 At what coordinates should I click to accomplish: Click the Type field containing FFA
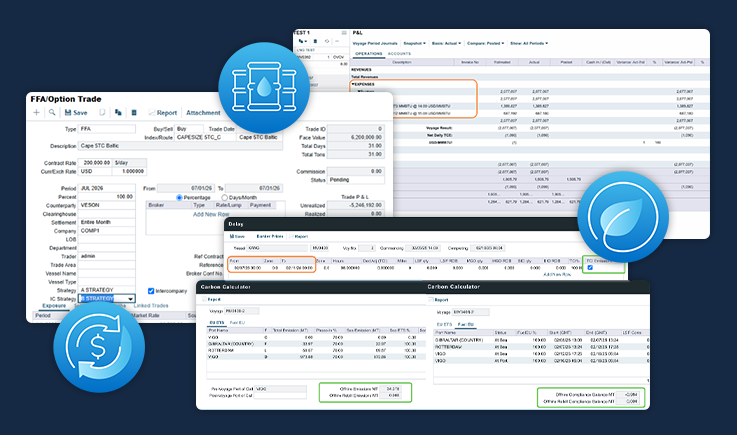(x=107, y=129)
